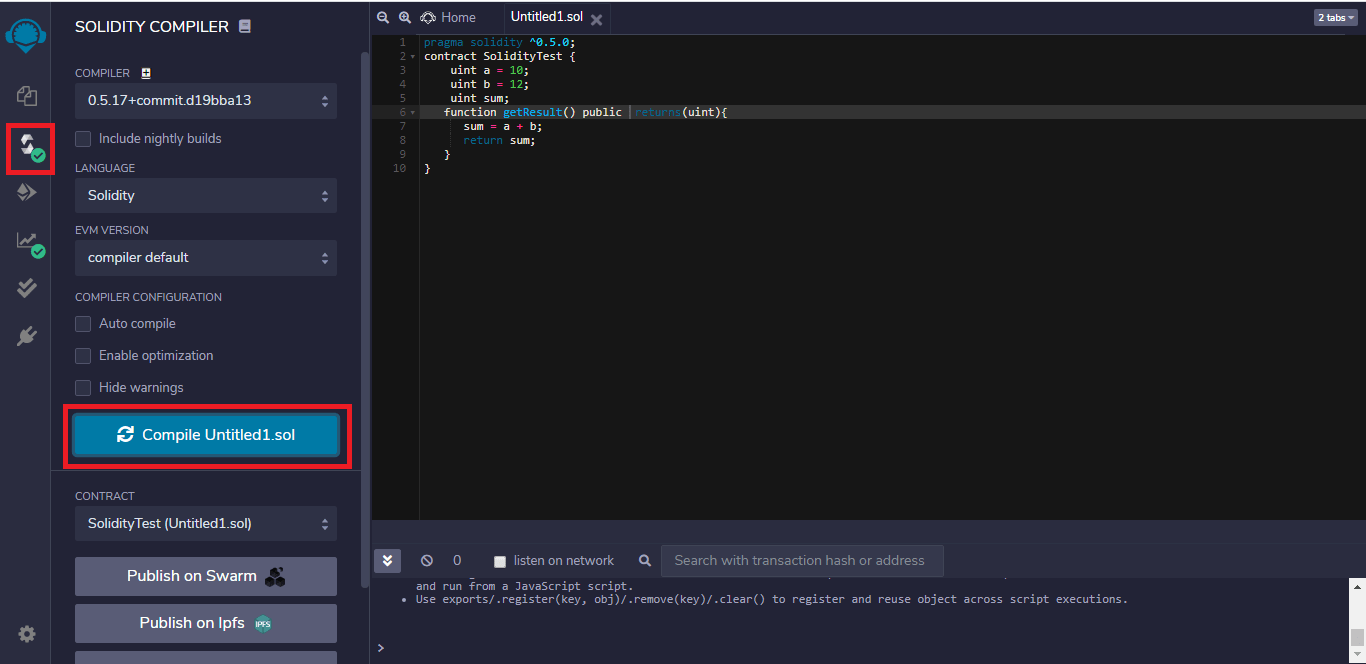Click the zoom-in magnifier above the editor
Image resolution: width=1366 pixels, height=664 pixels.
click(x=403, y=17)
